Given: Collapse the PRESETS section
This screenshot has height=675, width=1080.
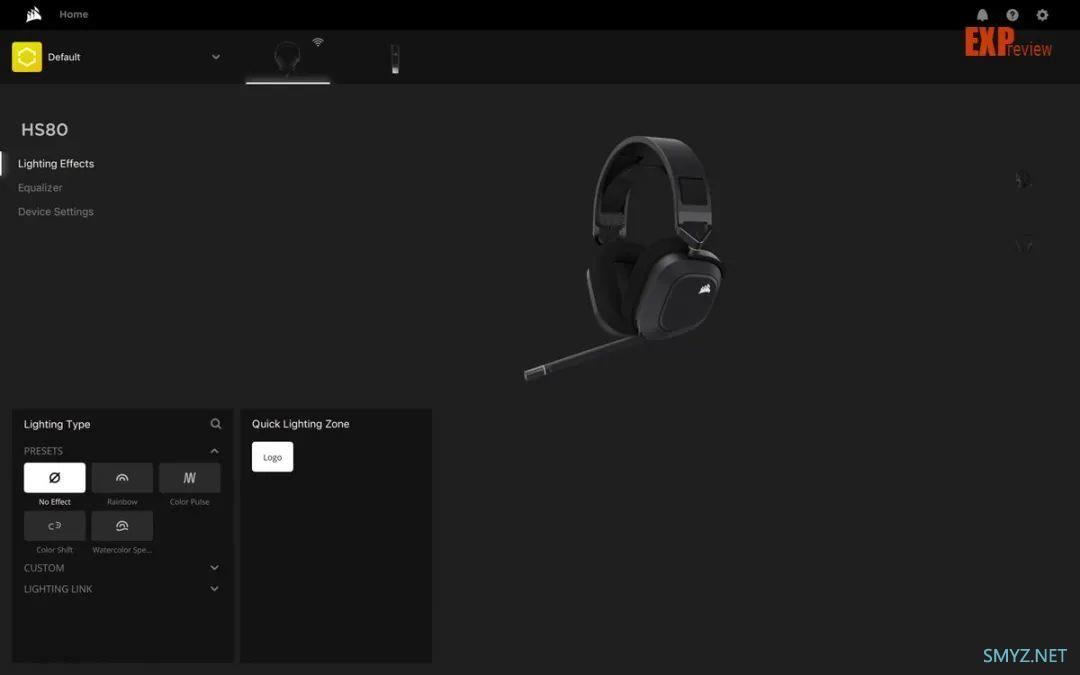Looking at the screenshot, I should coord(214,451).
